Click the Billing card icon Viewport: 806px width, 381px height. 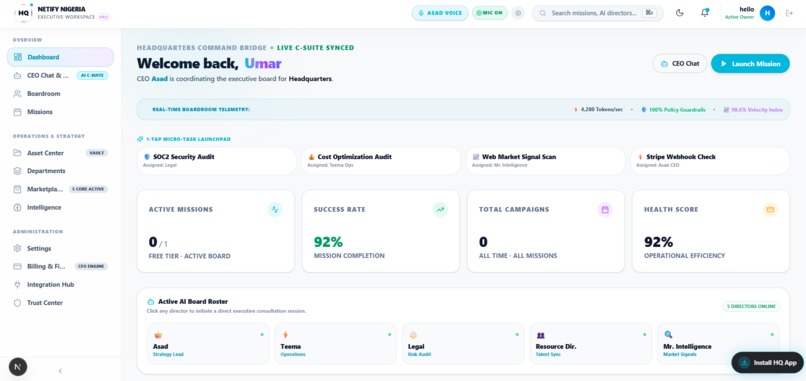point(17,266)
